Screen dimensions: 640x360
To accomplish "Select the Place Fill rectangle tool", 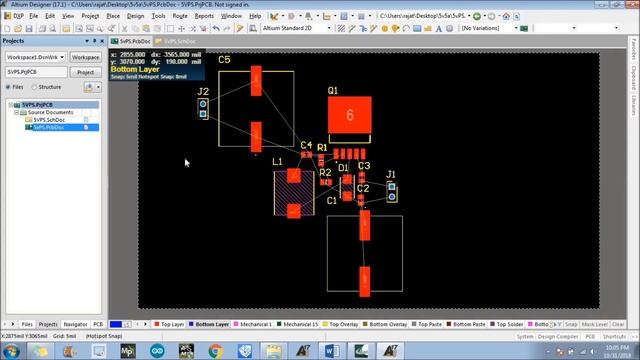I will coord(417,29).
